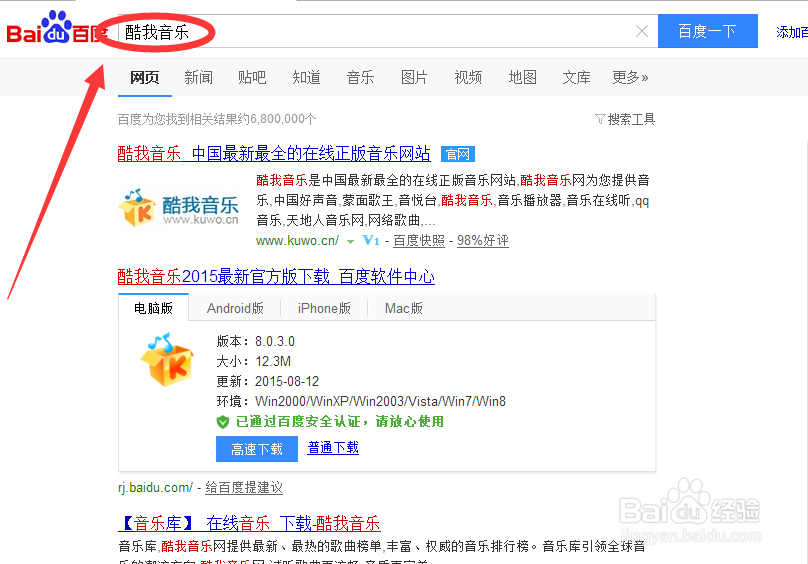Switch to the iPhone版 tab
This screenshot has width=808, height=564.
[x=324, y=308]
